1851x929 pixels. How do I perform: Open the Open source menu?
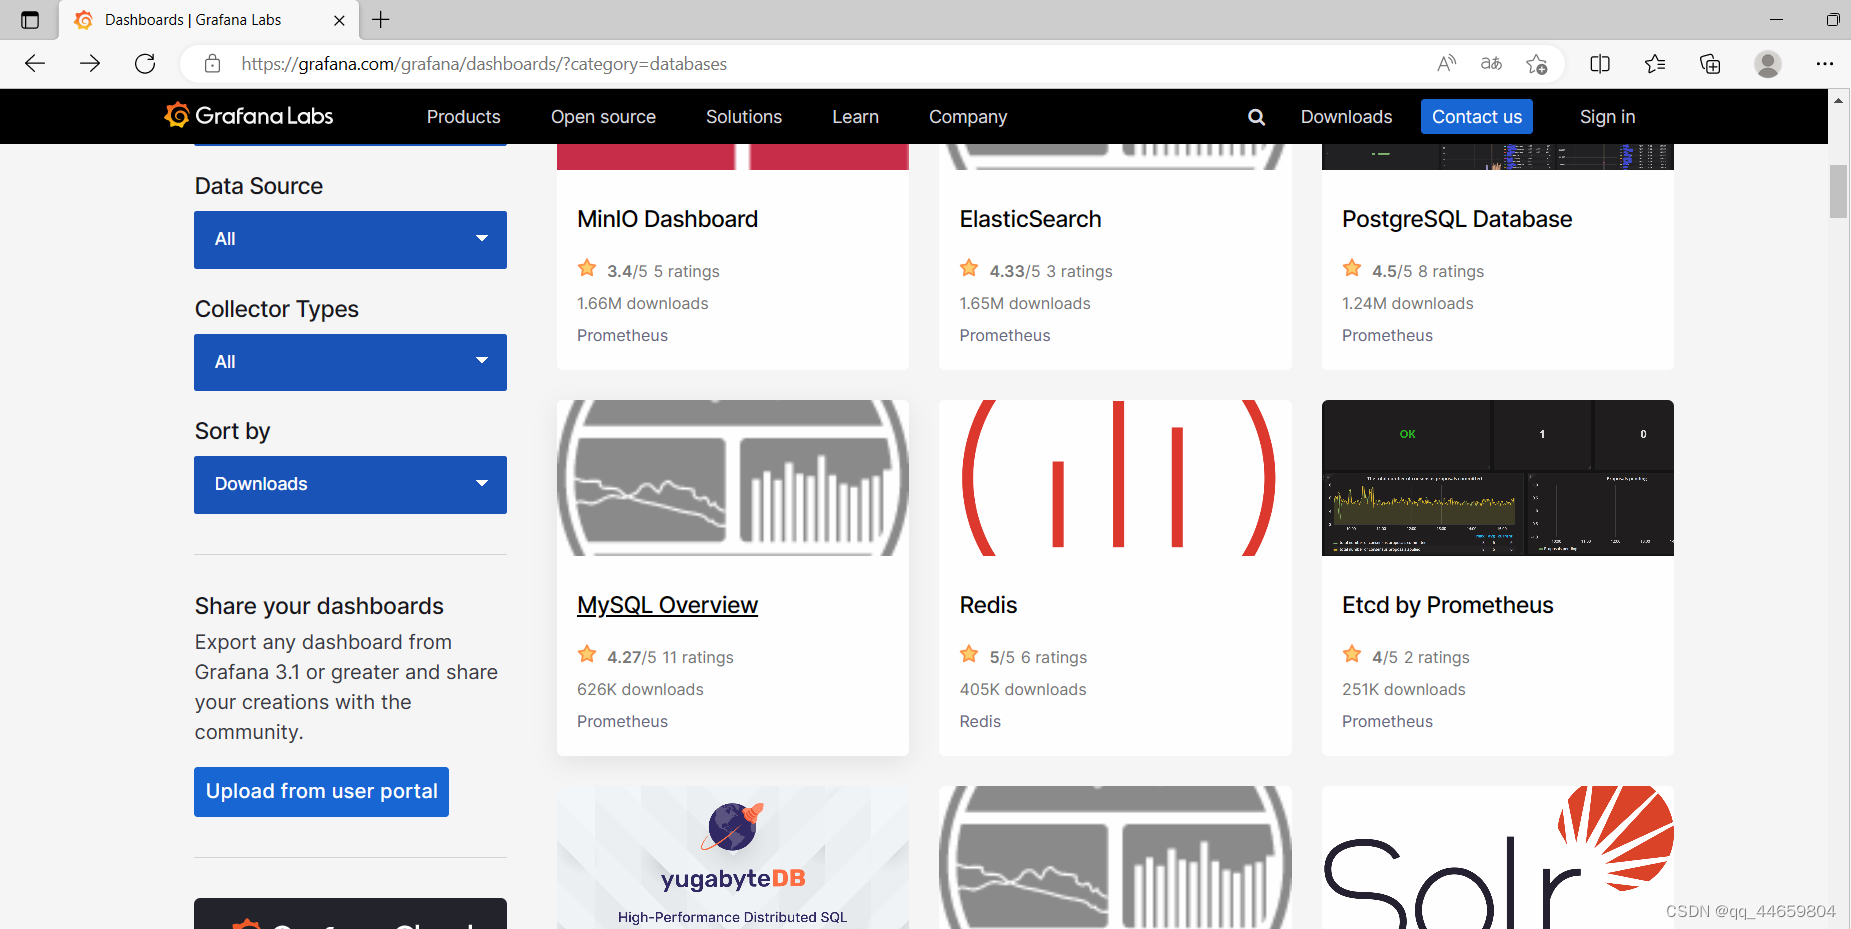(x=603, y=117)
